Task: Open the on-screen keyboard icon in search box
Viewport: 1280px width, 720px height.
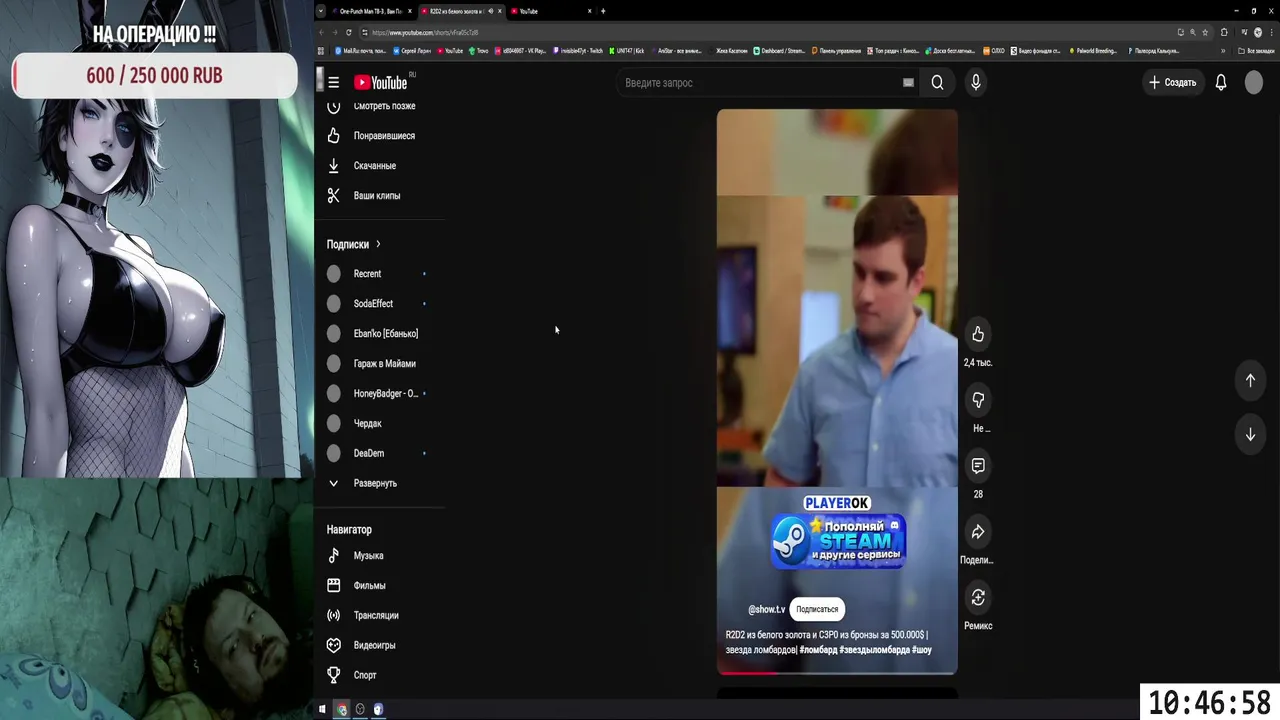Action: click(908, 83)
